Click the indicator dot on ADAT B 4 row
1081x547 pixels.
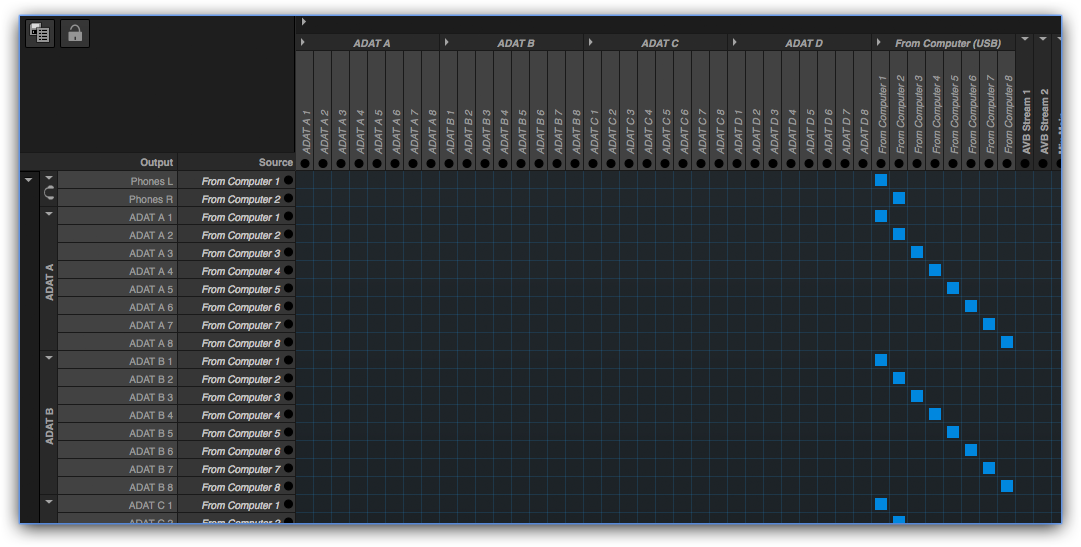pyautogui.click(x=289, y=415)
